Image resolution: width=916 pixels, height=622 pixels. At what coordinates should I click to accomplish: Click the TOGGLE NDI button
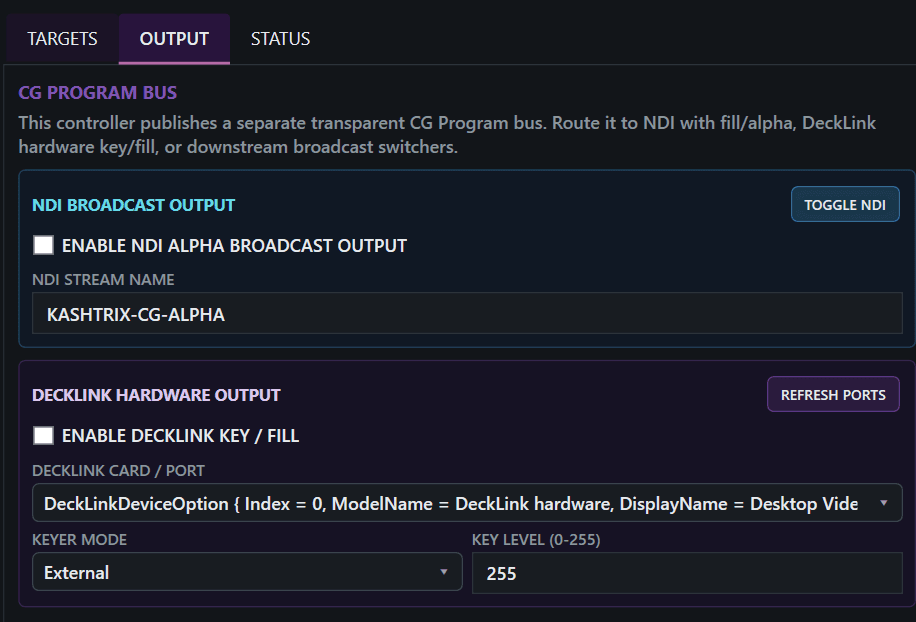(x=845, y=204)
